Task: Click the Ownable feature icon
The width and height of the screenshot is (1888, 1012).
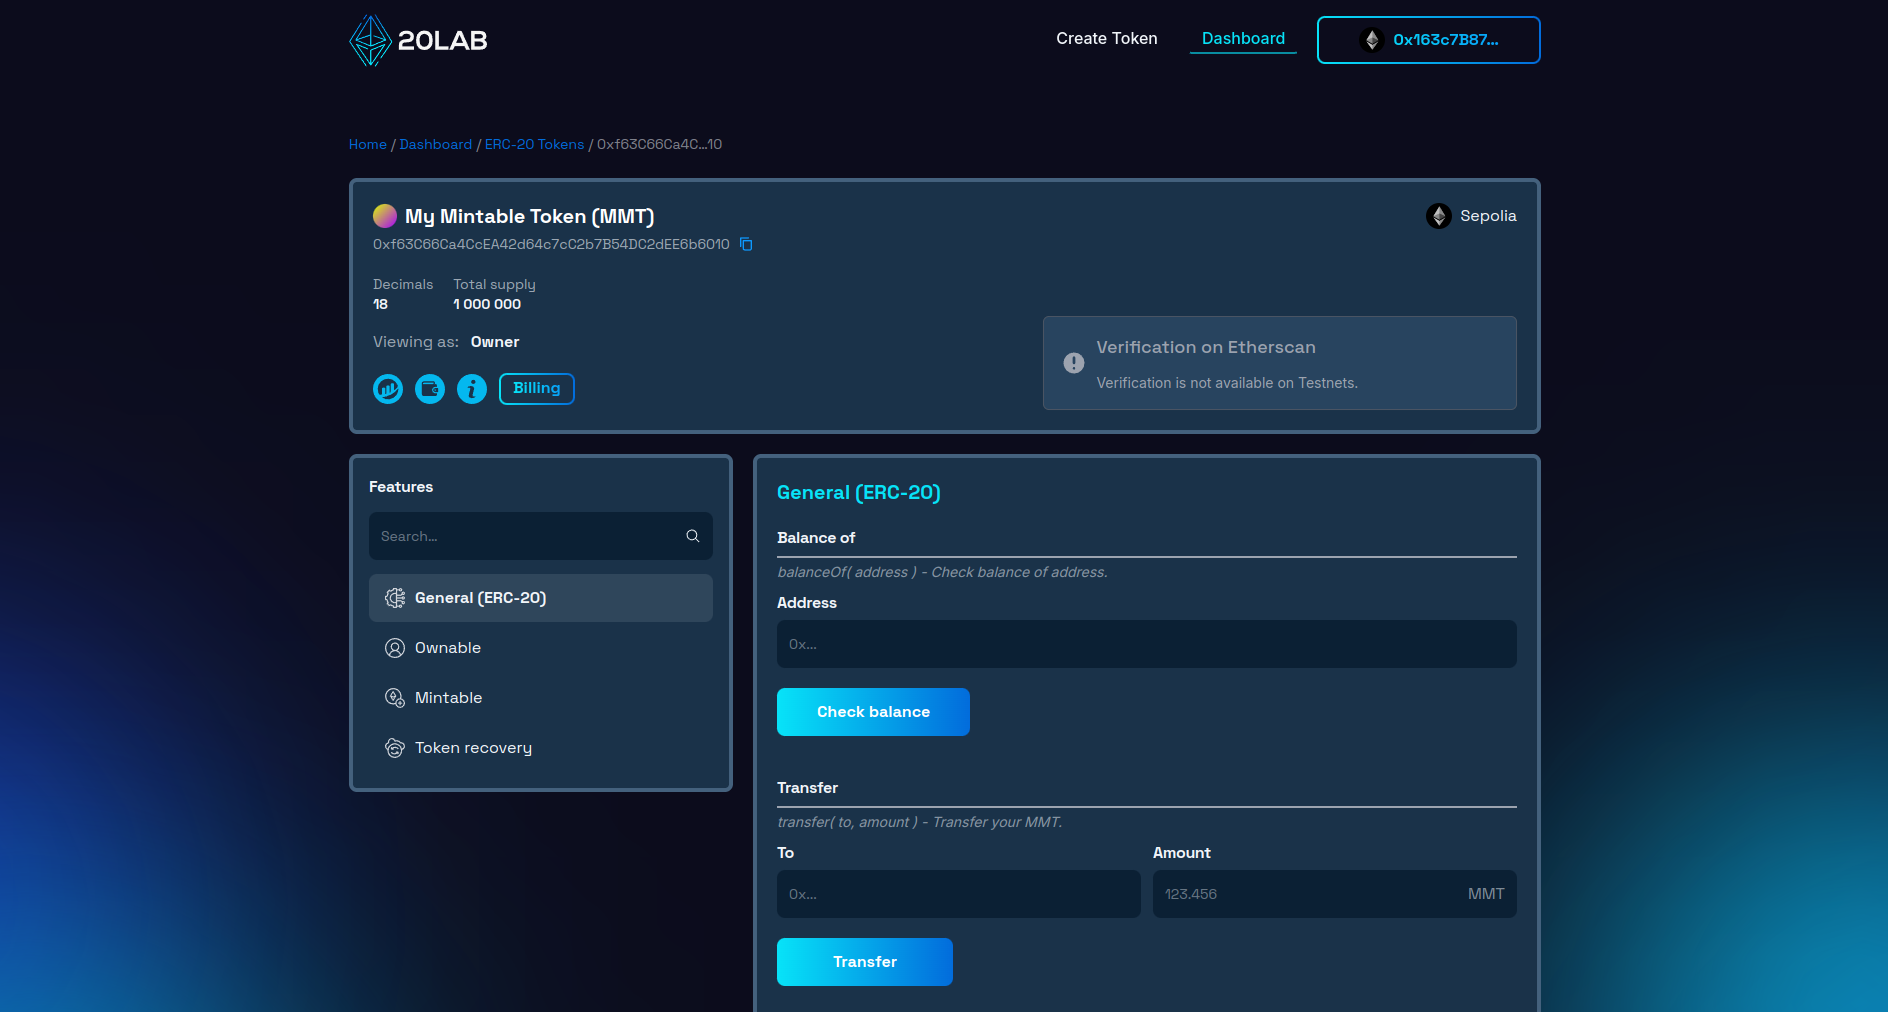Action: point(395,648)
